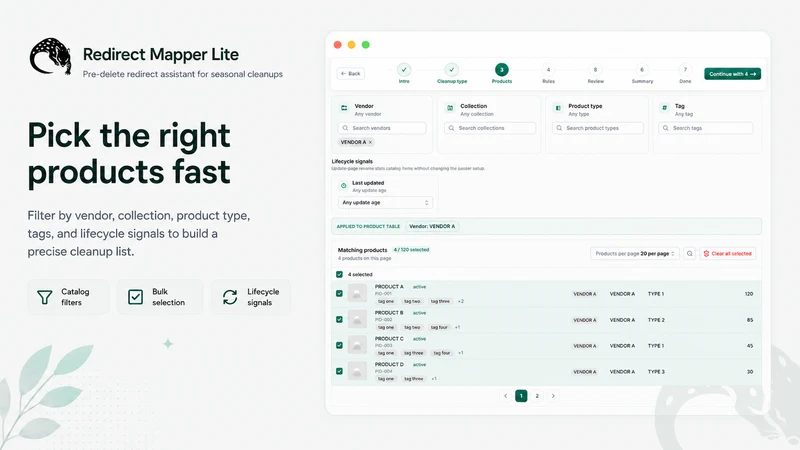This screenshot has height=450, width=800.
Task: Click the '+2' extra tags in PRODUCT A
Action: [461, 302]
